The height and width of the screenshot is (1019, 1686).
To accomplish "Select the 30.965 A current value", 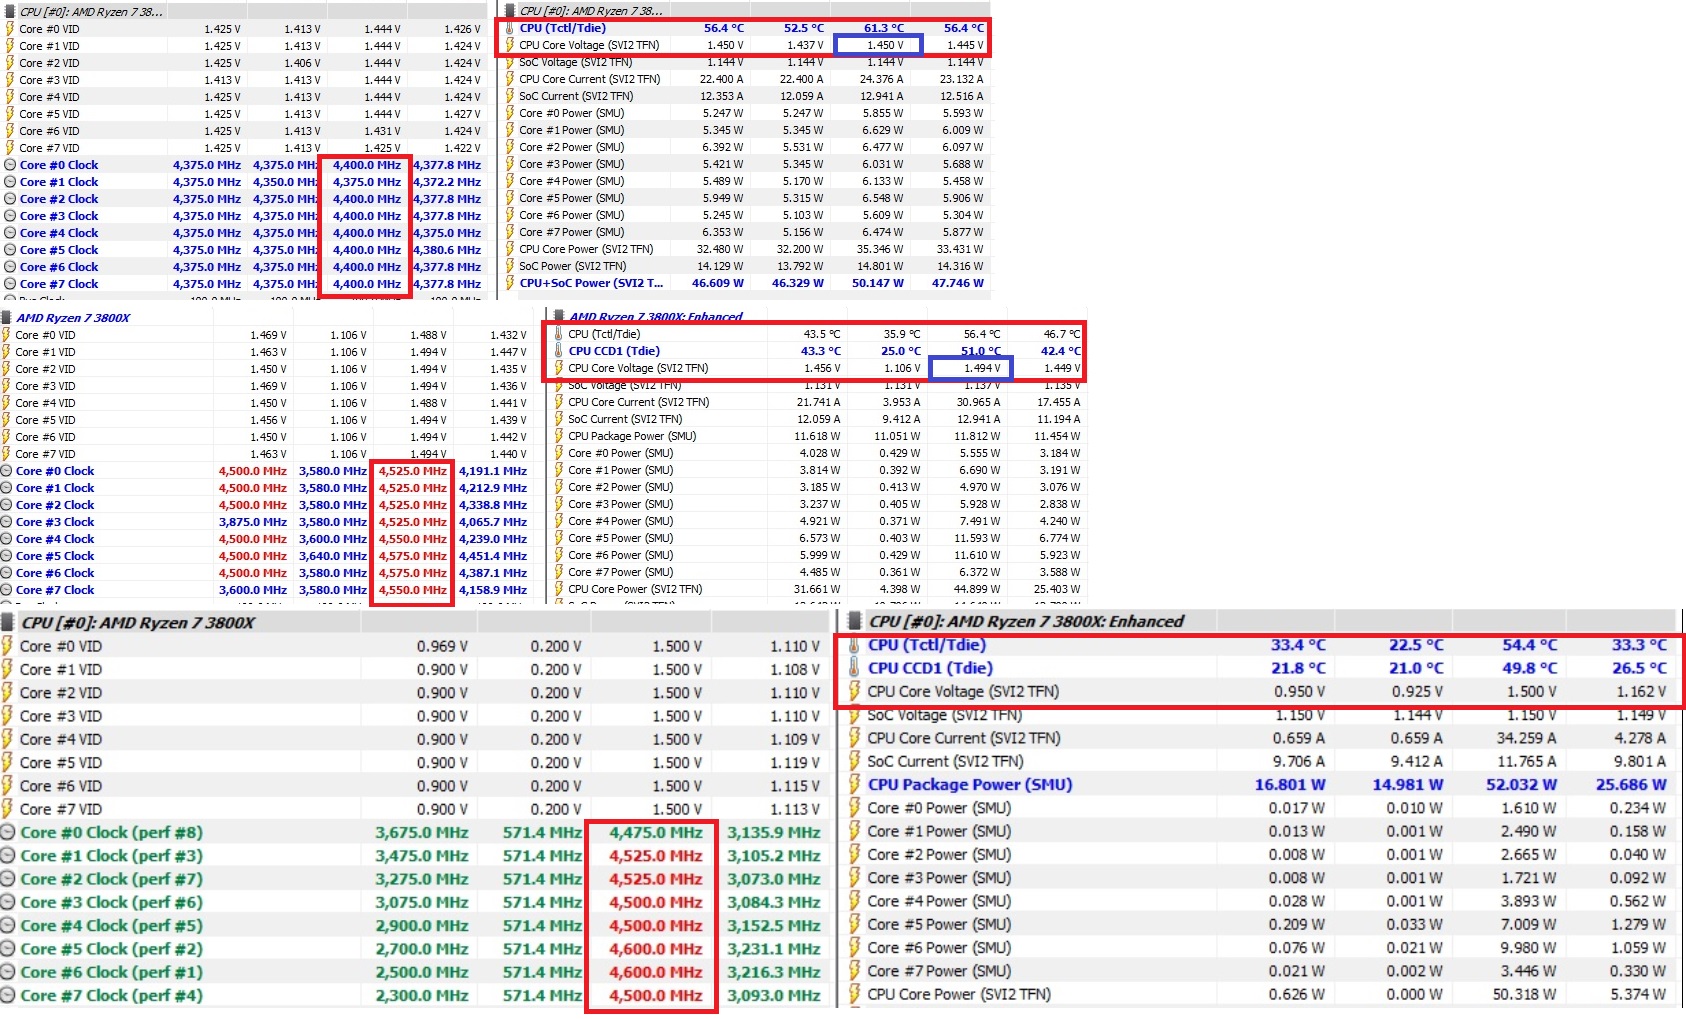I will click(x=978, y=402).
